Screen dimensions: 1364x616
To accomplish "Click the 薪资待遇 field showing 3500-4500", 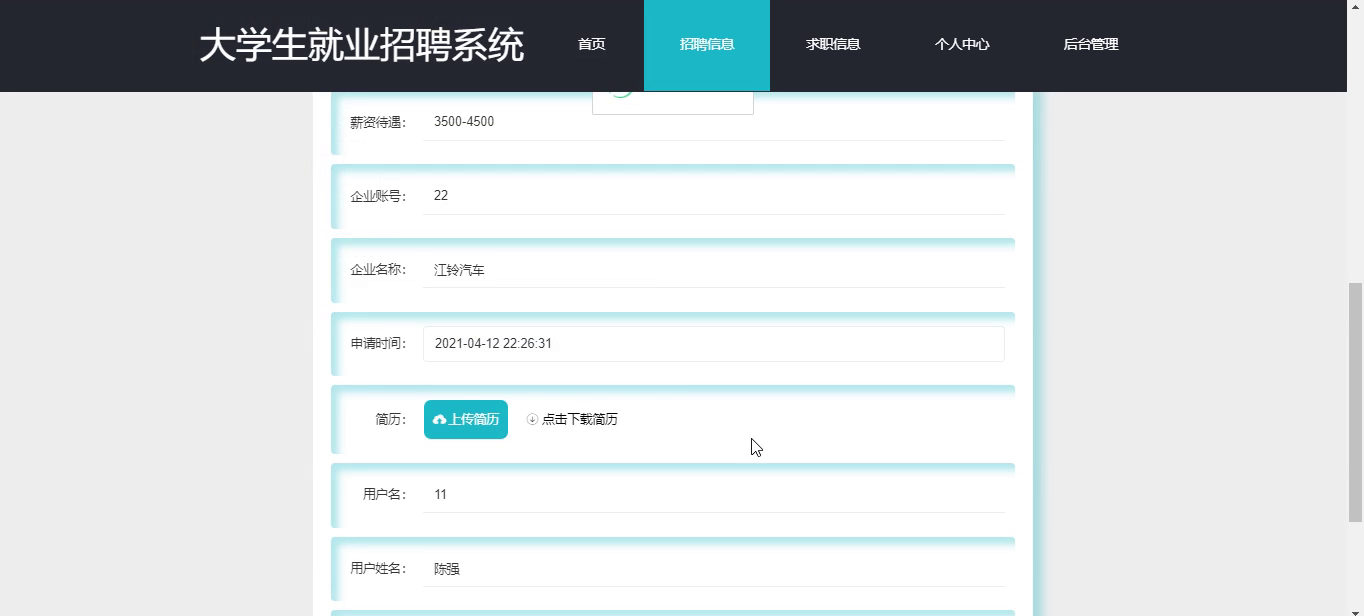I will [714, 122].
